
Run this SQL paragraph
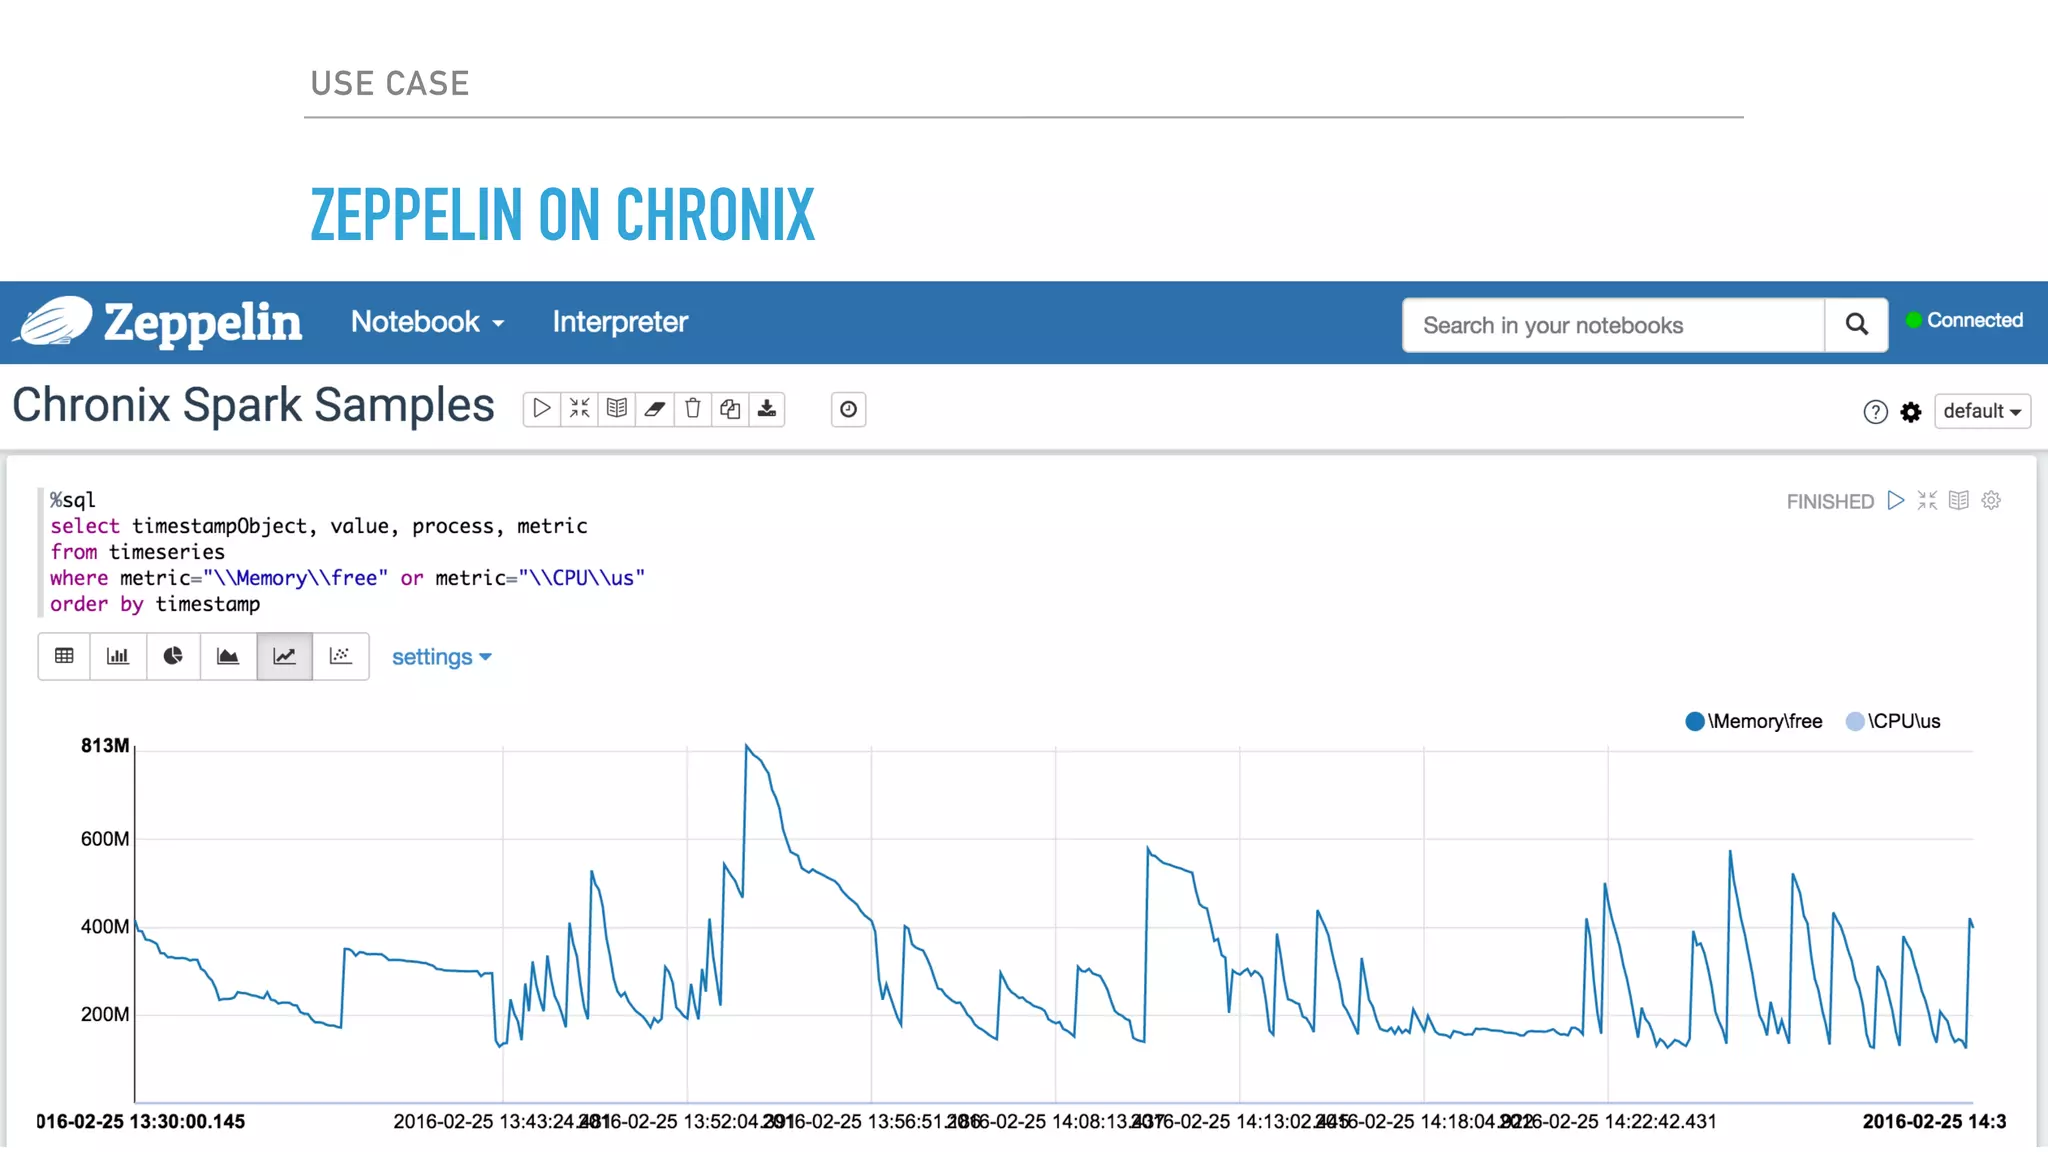pyautogui.click(x=1895, y=500)
